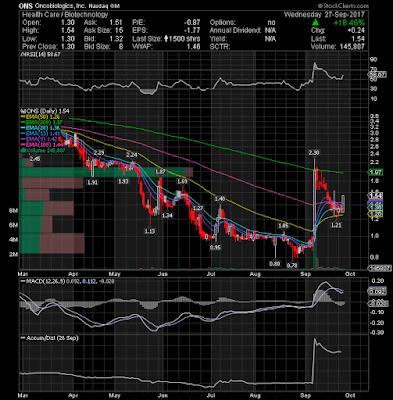The image size is (393, 400).
Task: Click the Jul label on price chart axis
Action: coord(211,274)
